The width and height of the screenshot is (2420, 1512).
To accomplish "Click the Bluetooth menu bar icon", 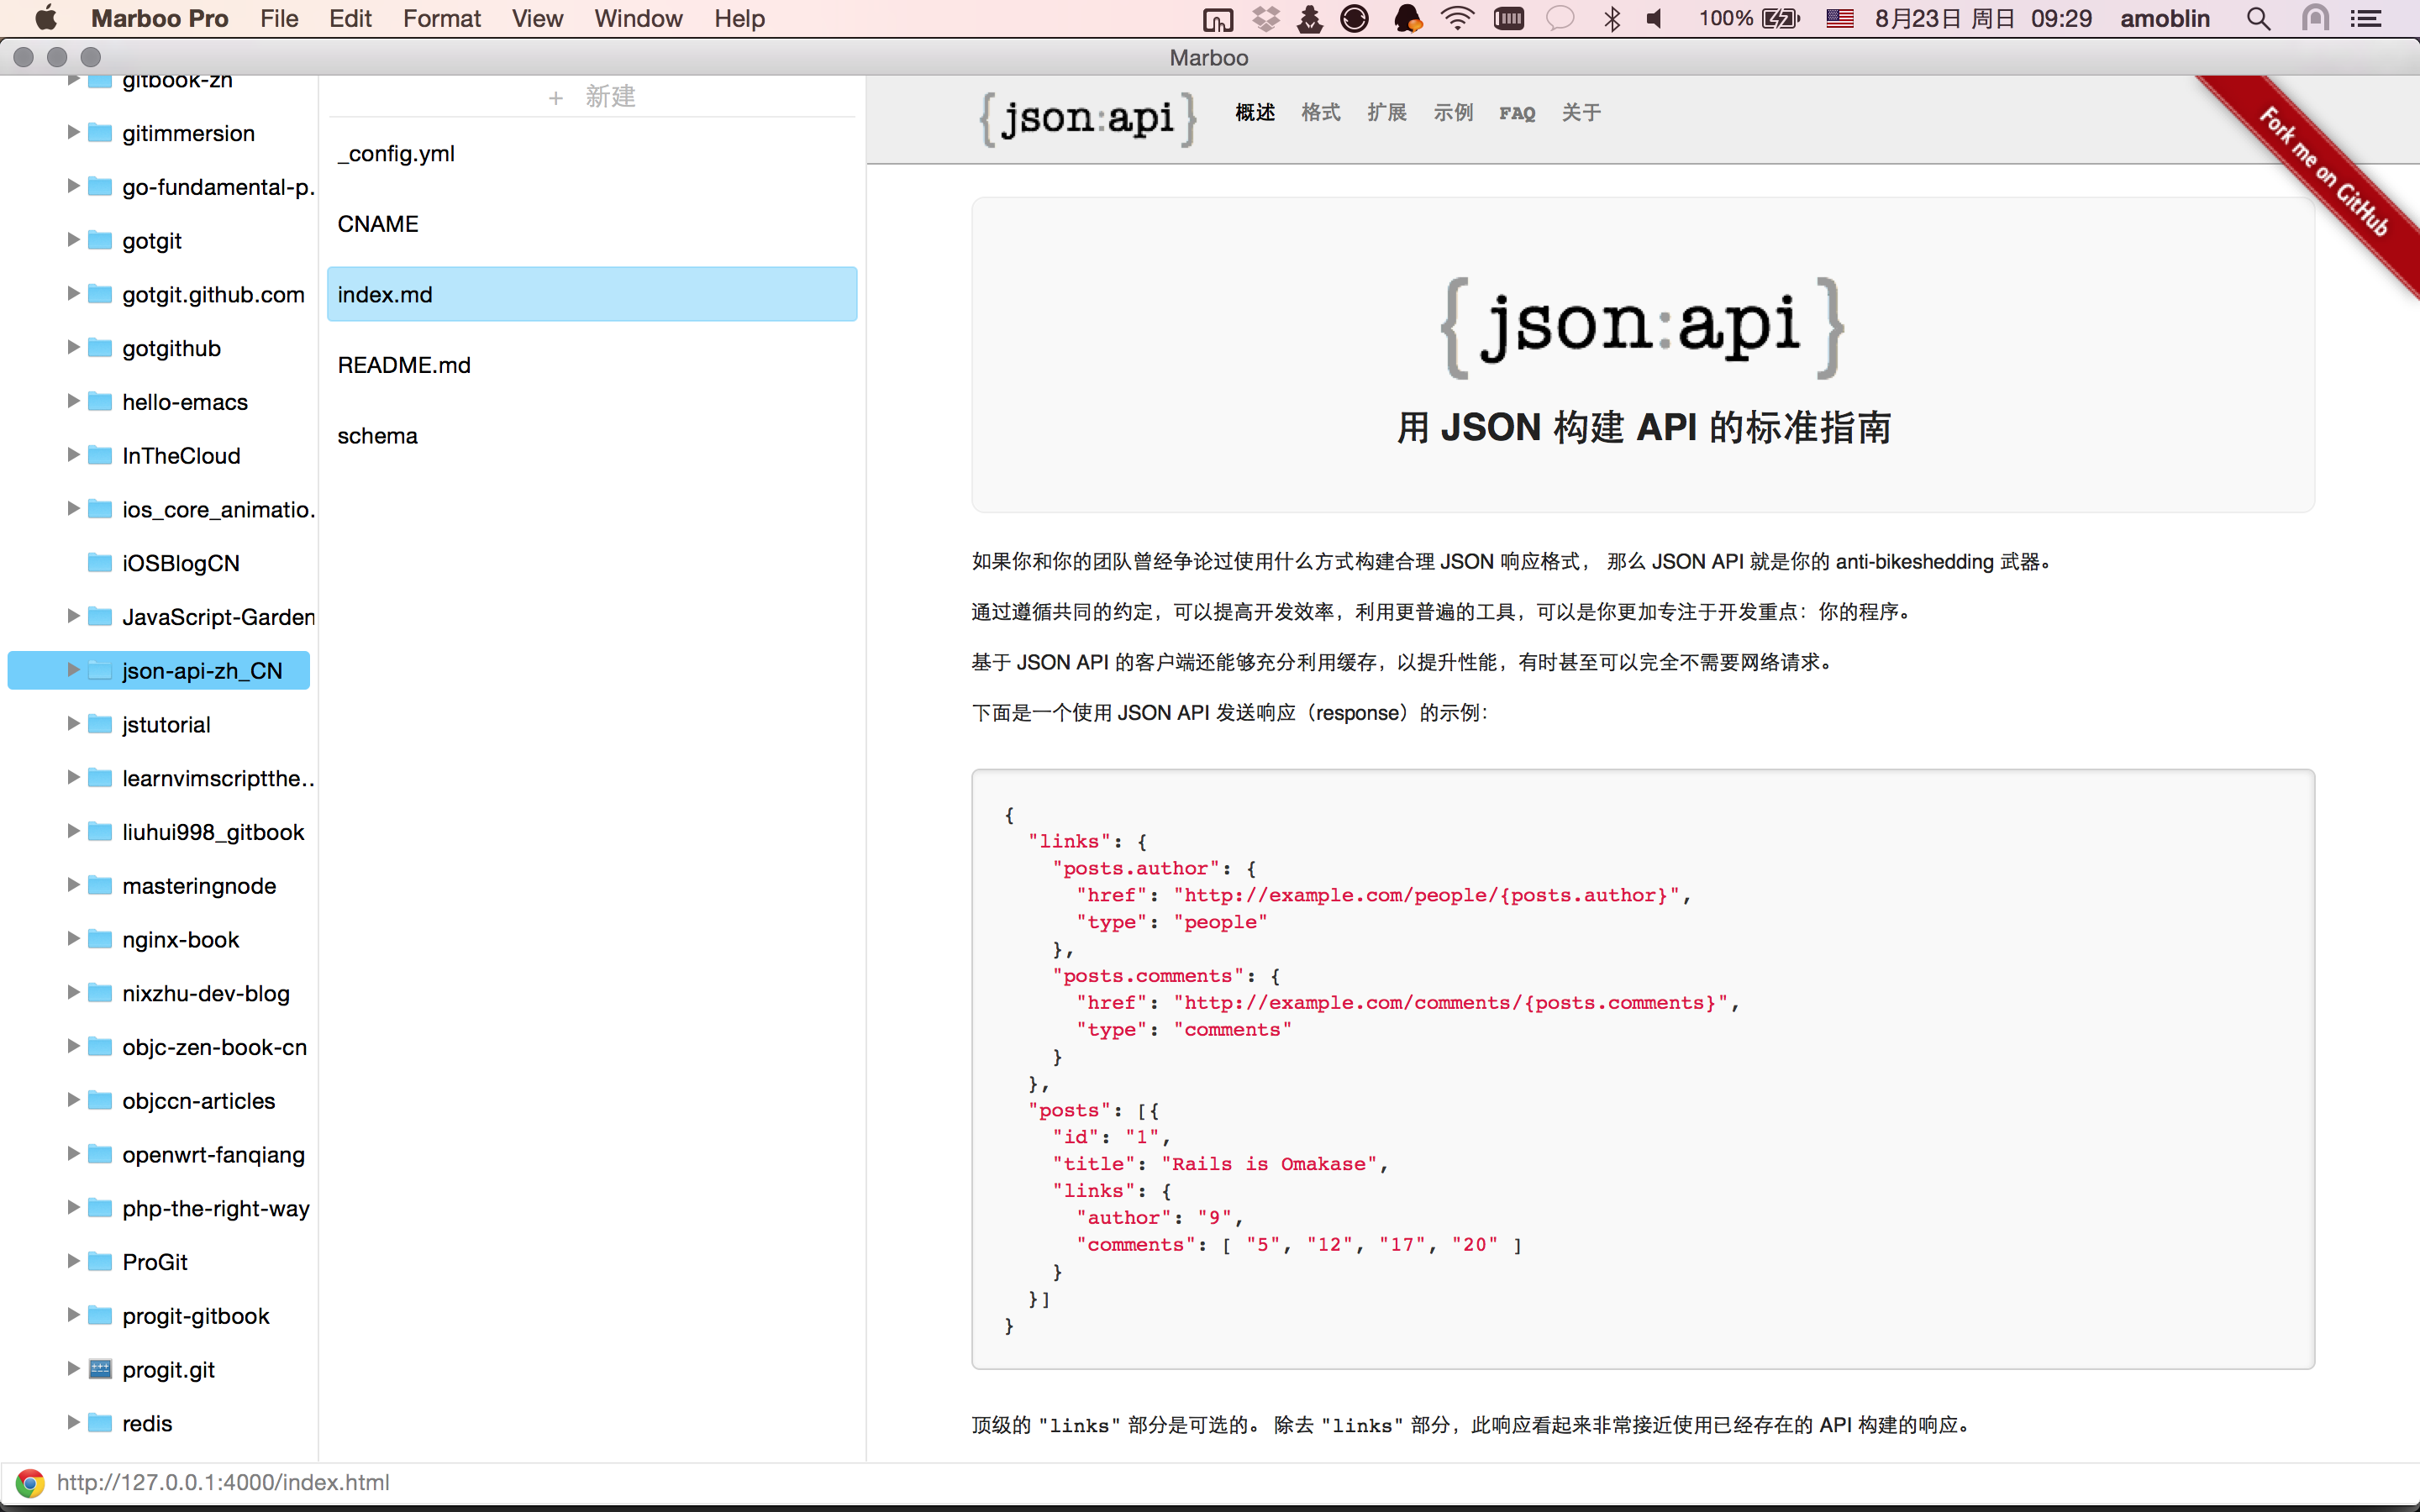I will coord(1611,19).
